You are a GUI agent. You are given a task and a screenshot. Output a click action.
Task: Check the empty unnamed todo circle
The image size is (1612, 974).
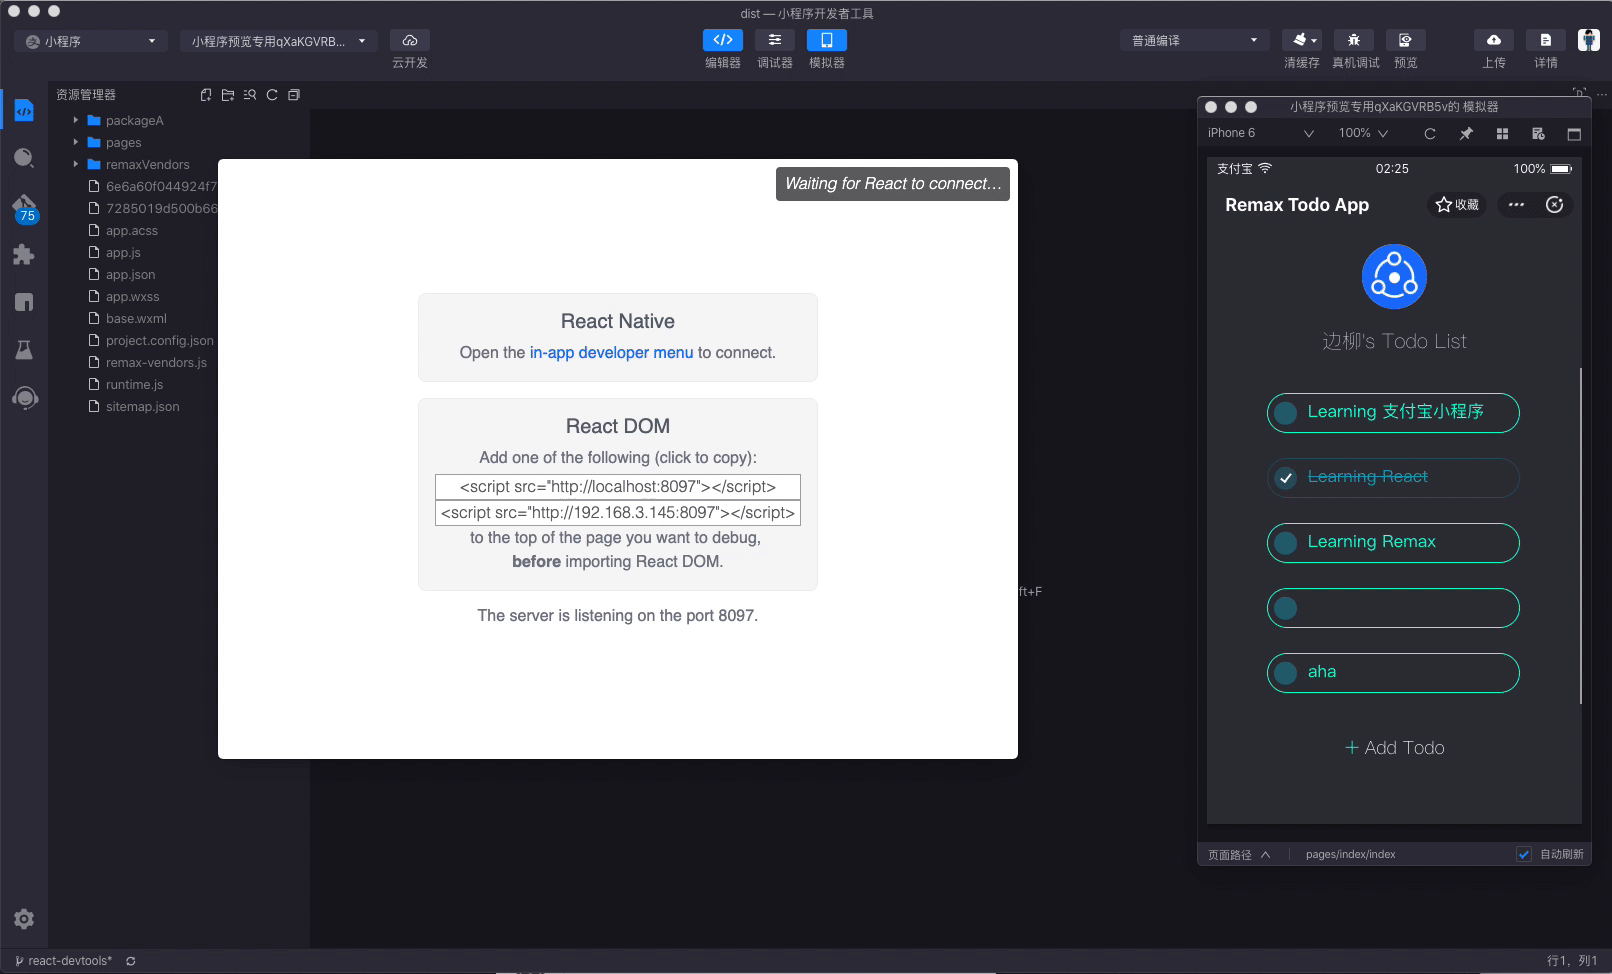[x=1286, y=608]
